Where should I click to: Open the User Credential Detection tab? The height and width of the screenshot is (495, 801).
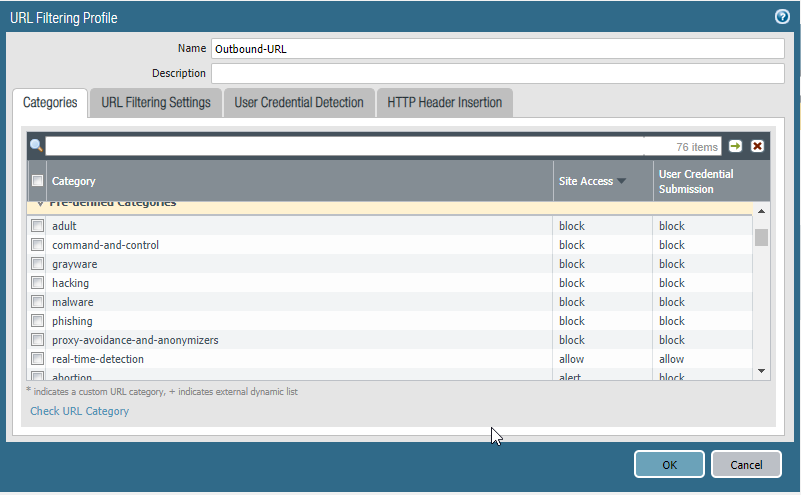point(298,102)
